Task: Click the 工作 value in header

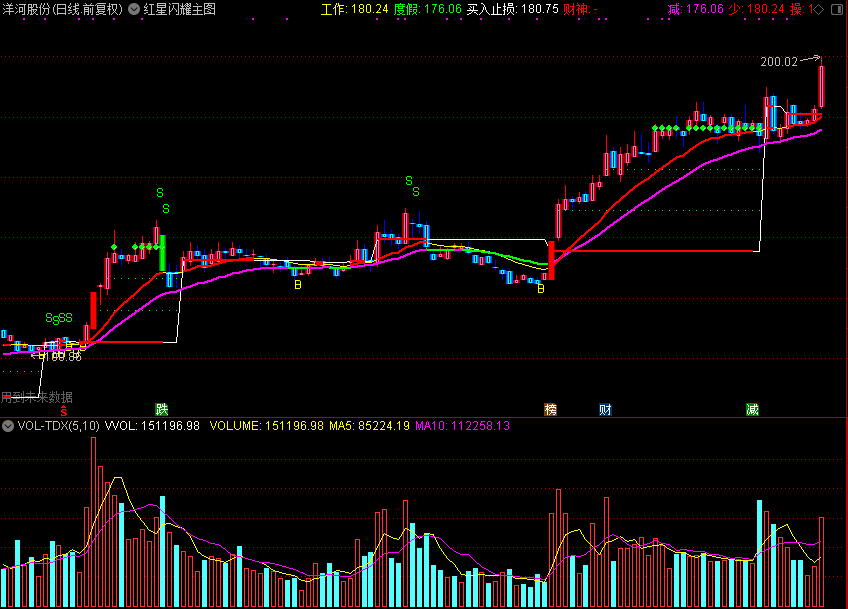Action: click(x=347, y=9)
